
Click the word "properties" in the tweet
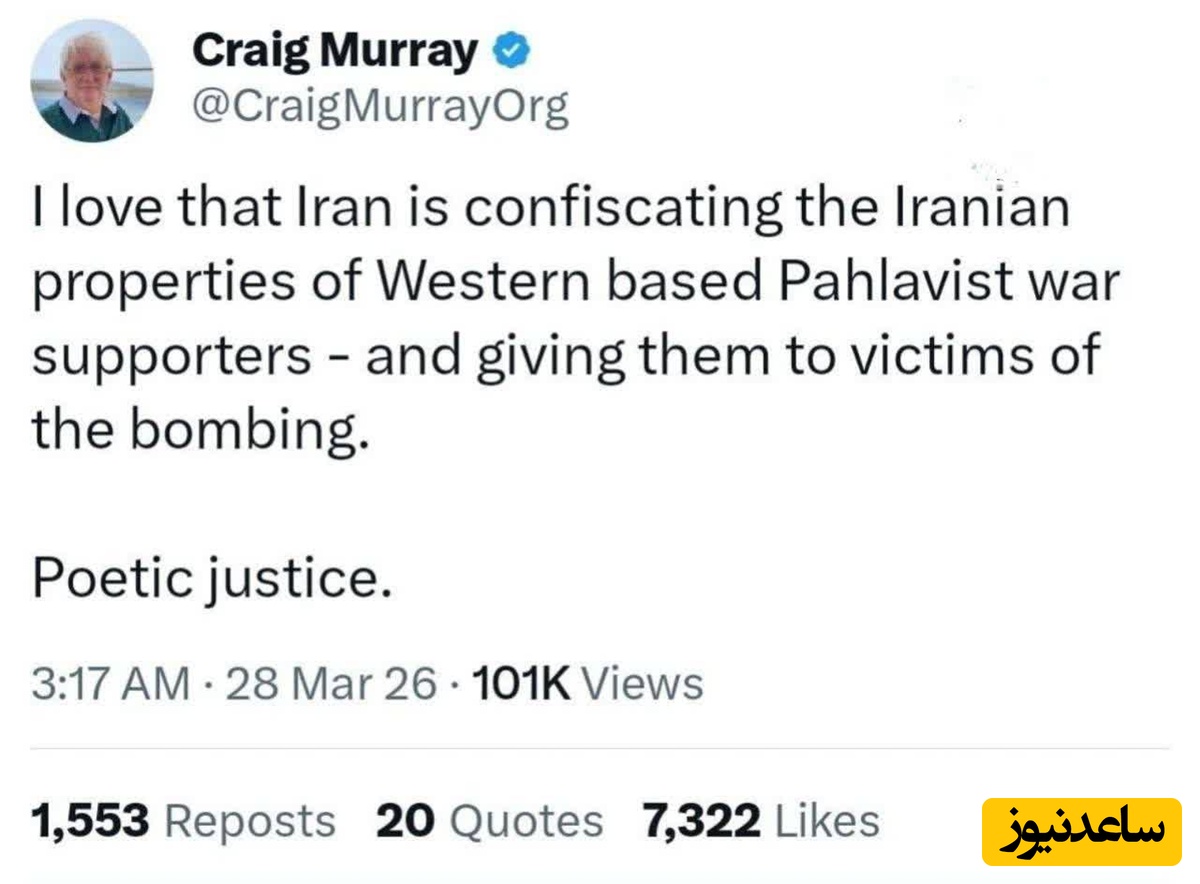(163, 285)
